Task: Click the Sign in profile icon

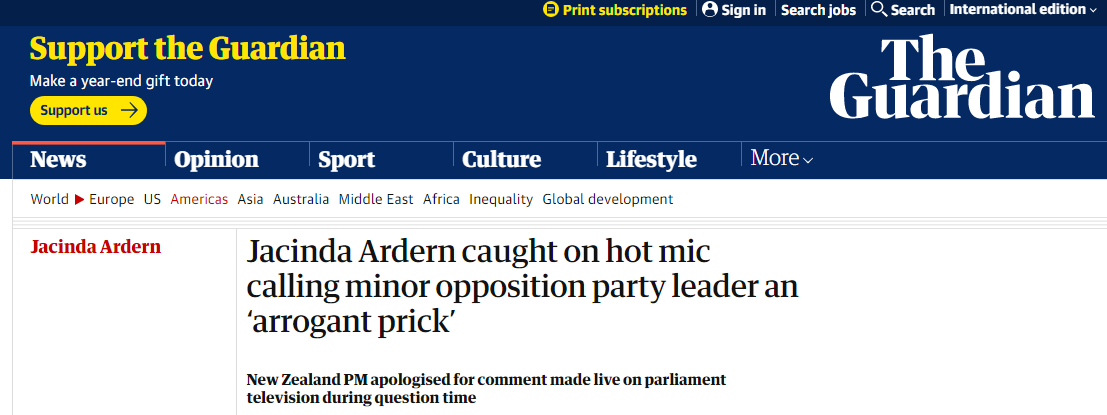Action: click(x=710, y=10)
